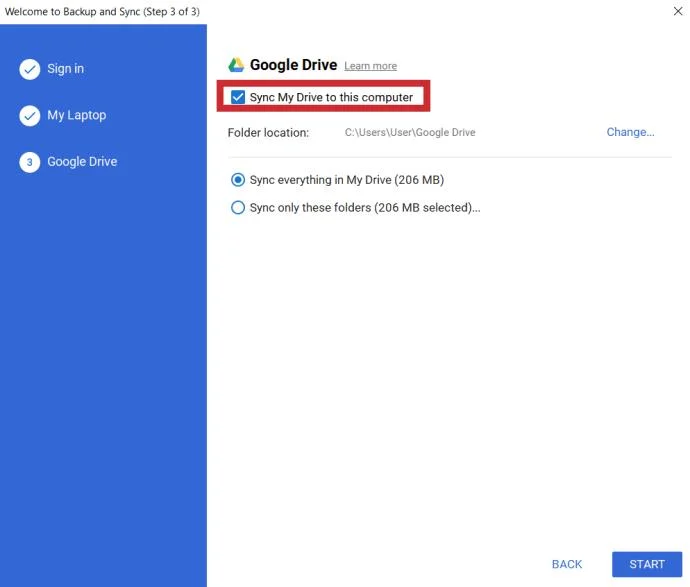
Task: Select the My Laptop step label
Action: click(77, 115)
